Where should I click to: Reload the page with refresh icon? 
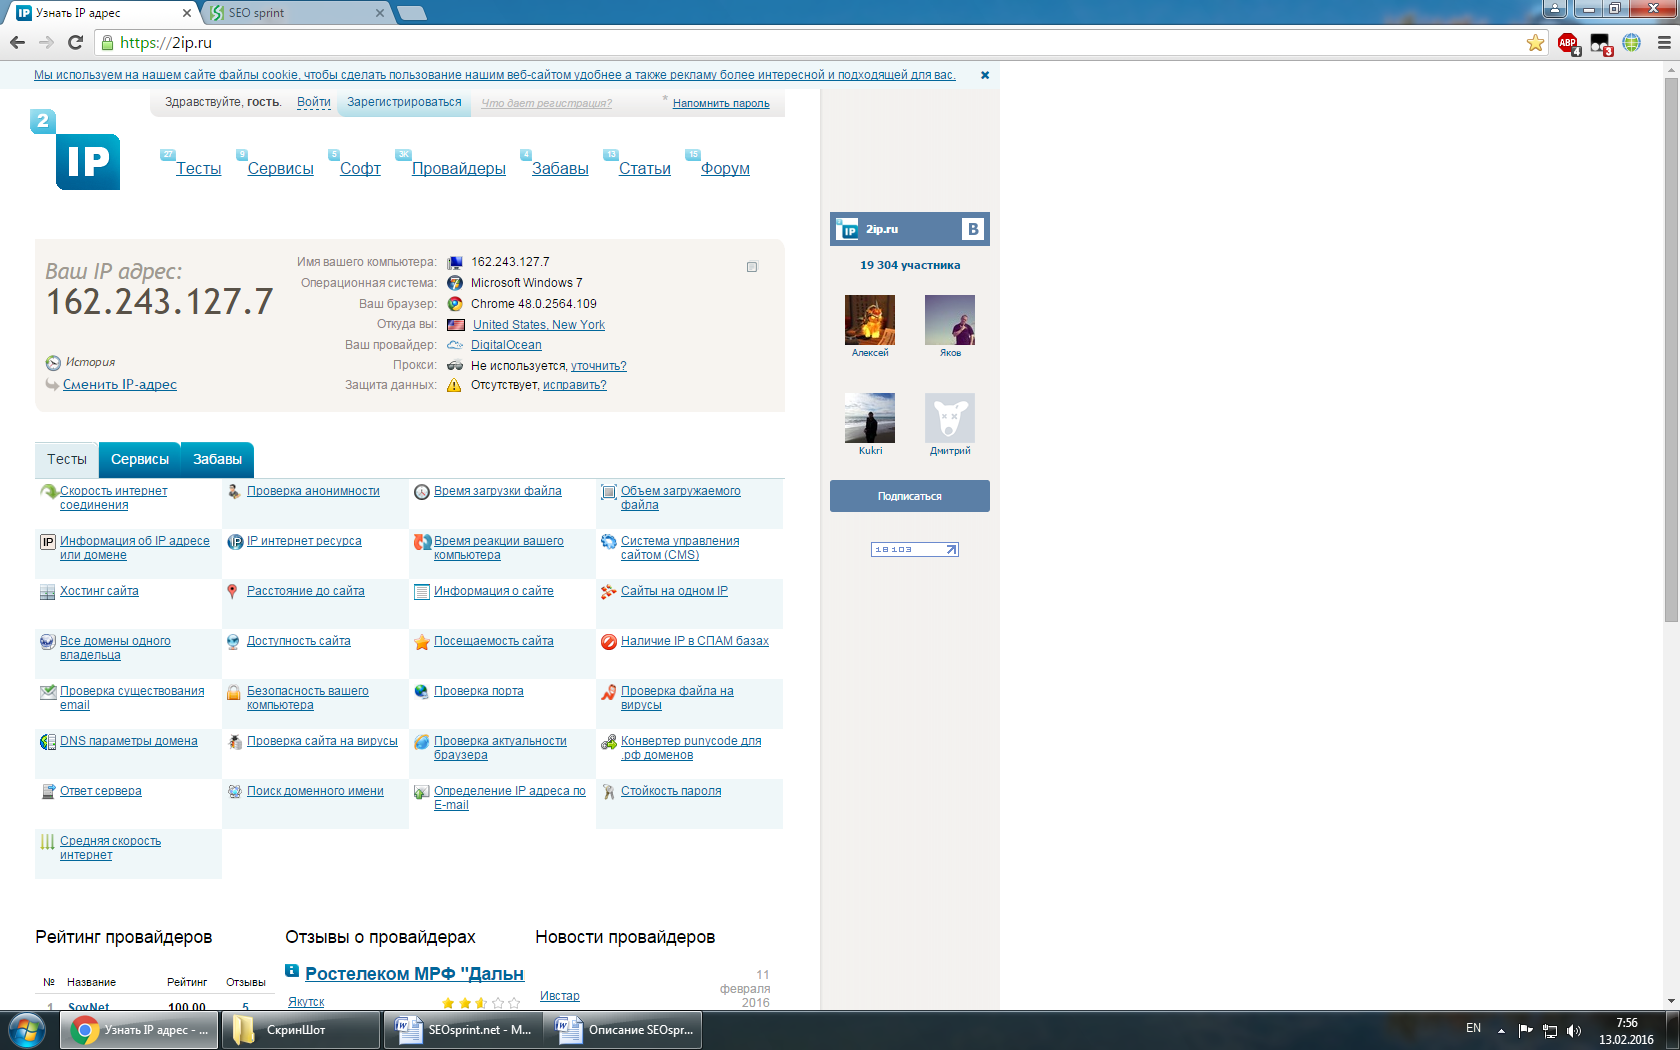[x=75, y=43]
